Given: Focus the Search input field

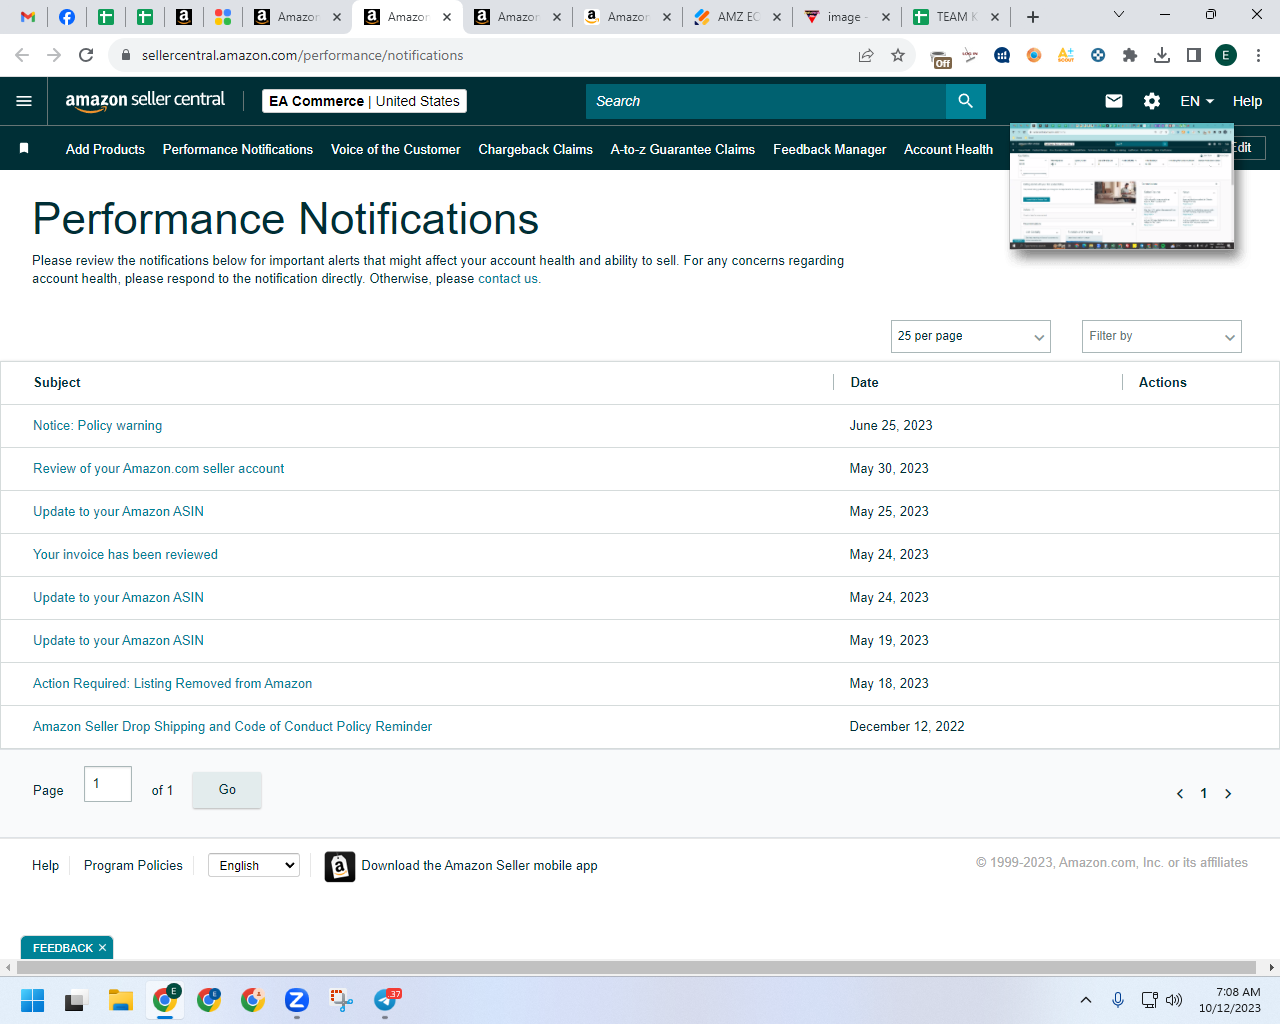Looking at the screenshot, I should click(x=766, y=101).
